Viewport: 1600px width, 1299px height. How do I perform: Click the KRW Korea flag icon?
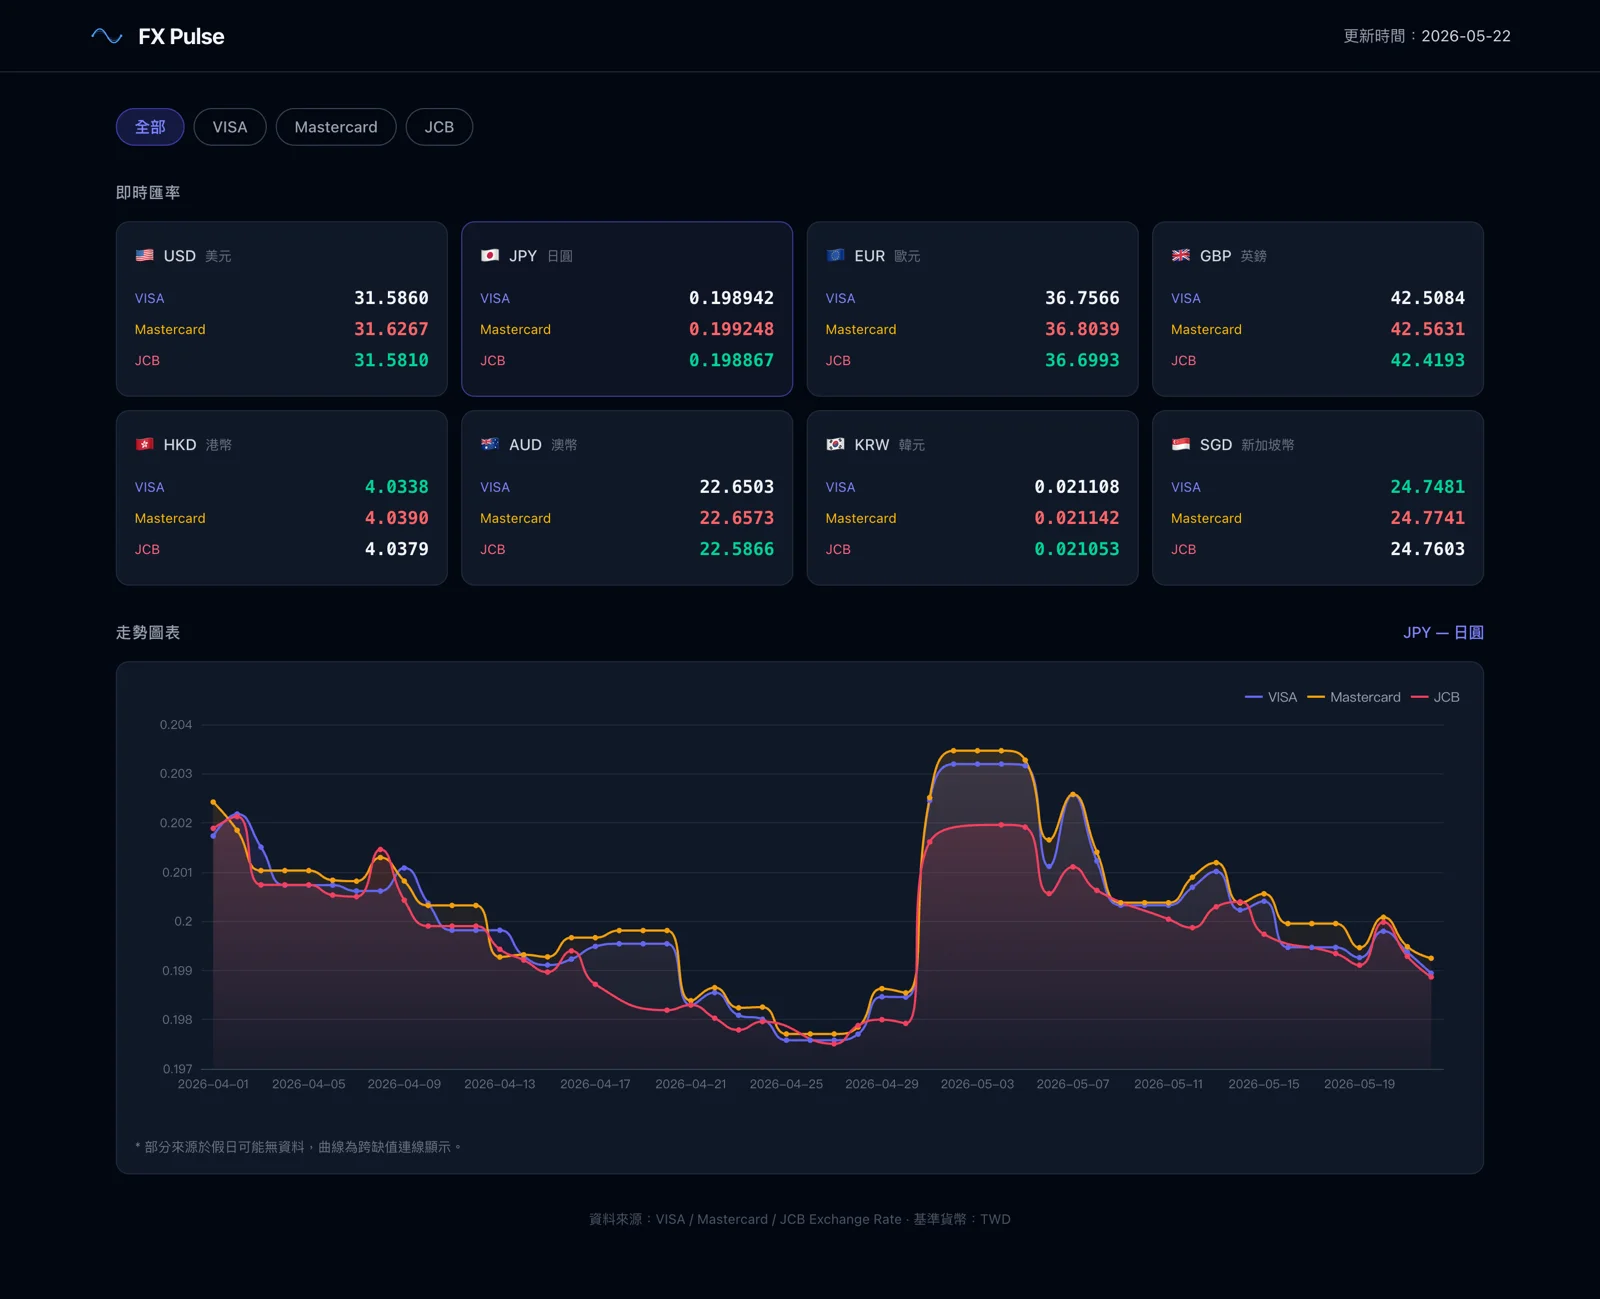tap(836, 444)
